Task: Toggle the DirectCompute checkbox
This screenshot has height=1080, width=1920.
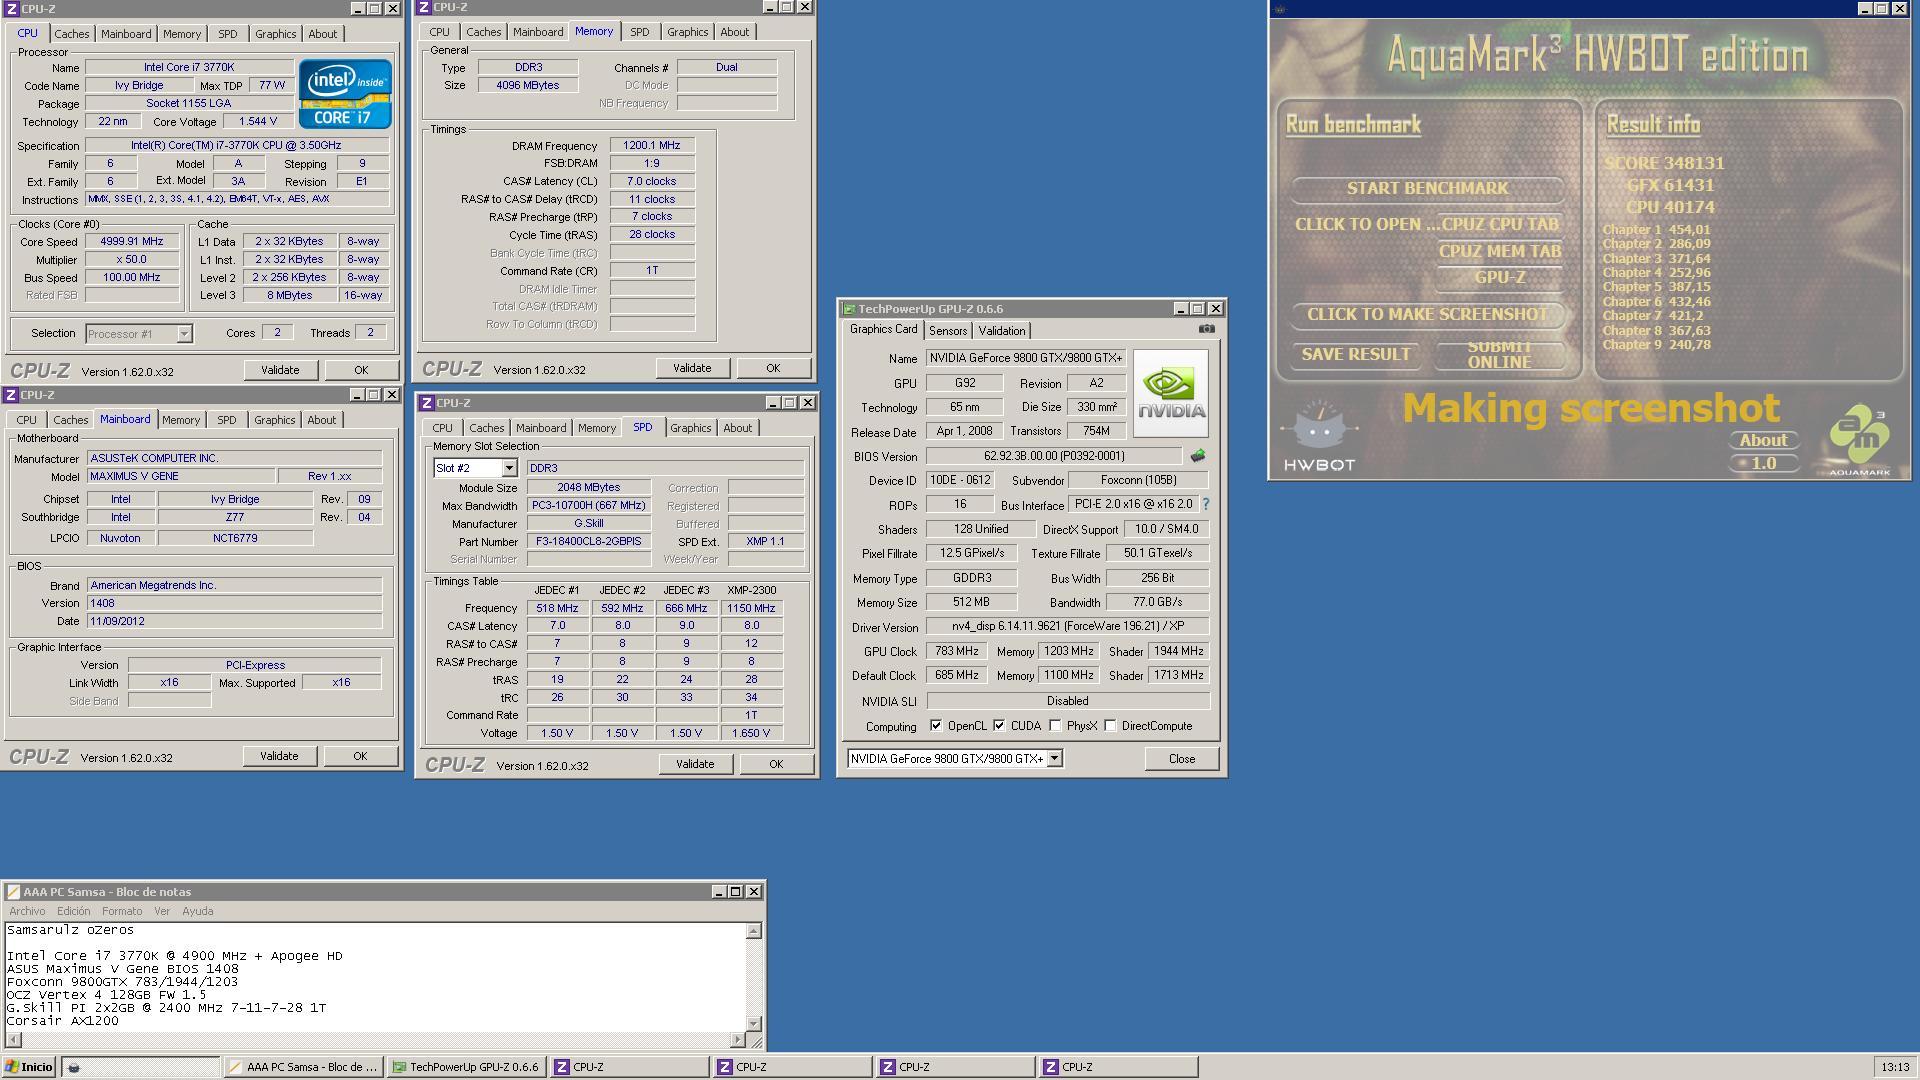Action: click(x=1110, y=726)
